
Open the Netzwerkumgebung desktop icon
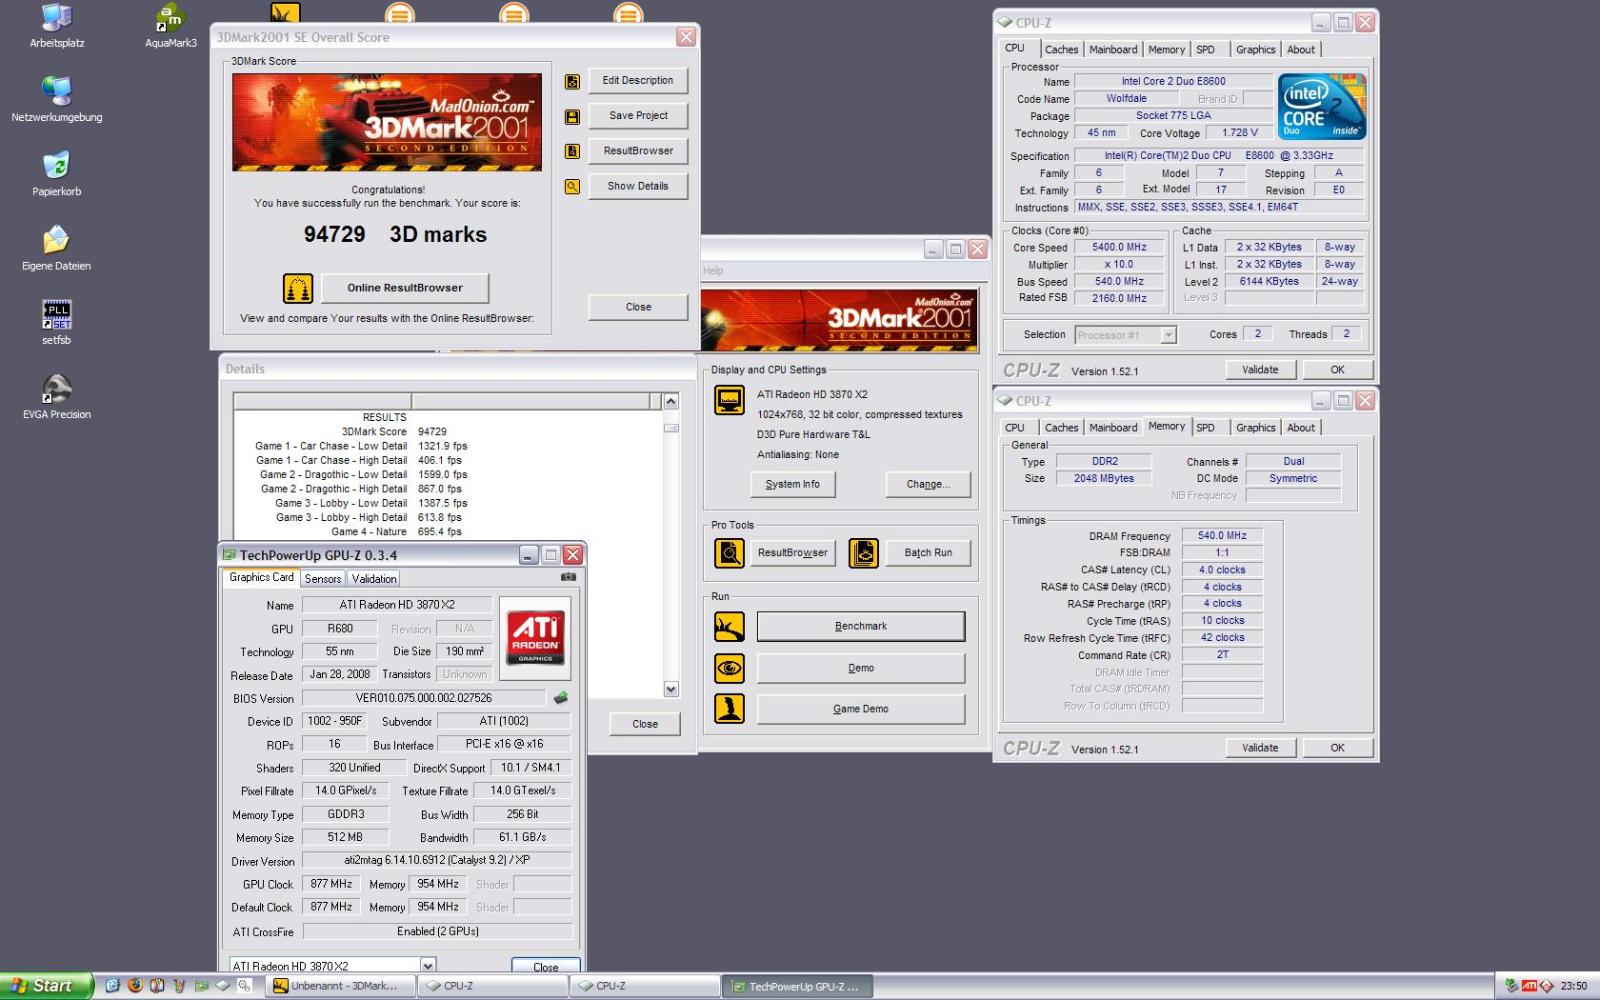[57, 100]
